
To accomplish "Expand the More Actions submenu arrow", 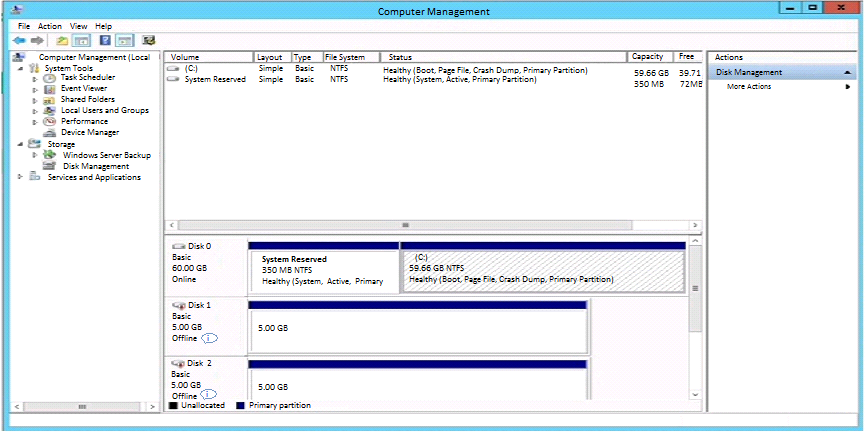I will (x=848, y=87).
